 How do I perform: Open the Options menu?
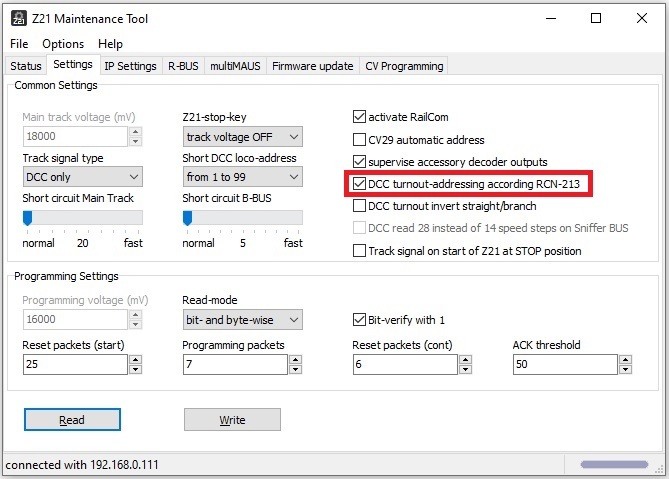click(63, 44)
